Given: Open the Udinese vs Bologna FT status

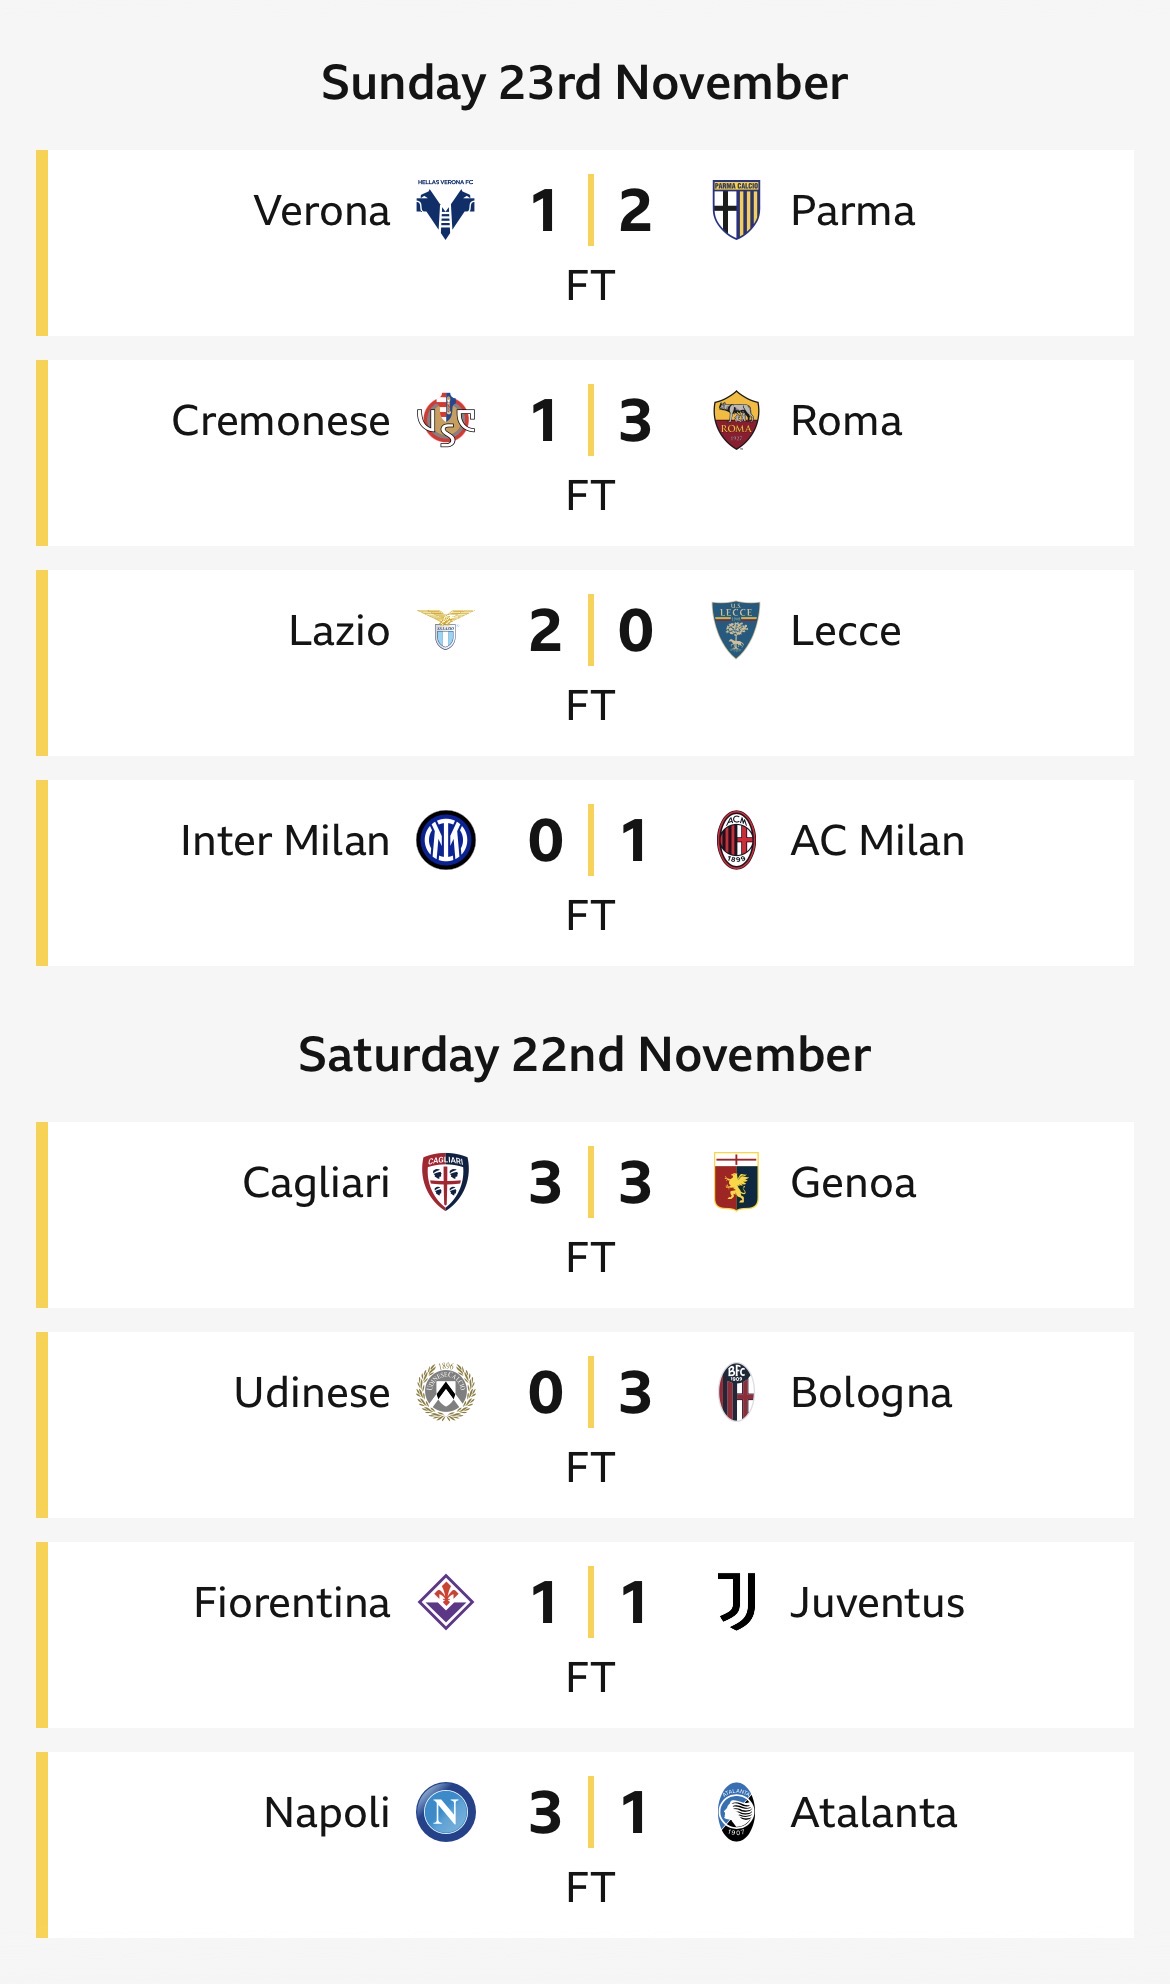Looking at the screenshot, I should tap(589, 1468).
